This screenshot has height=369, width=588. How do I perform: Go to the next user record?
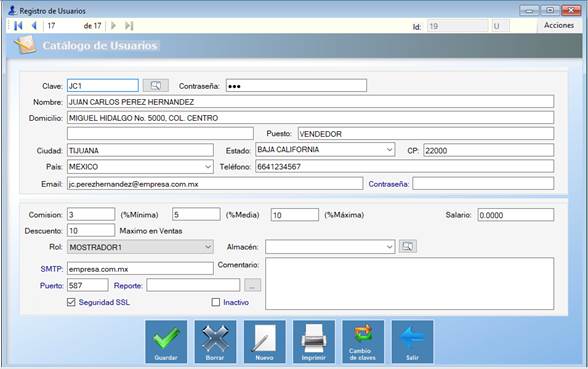[113, 26]
